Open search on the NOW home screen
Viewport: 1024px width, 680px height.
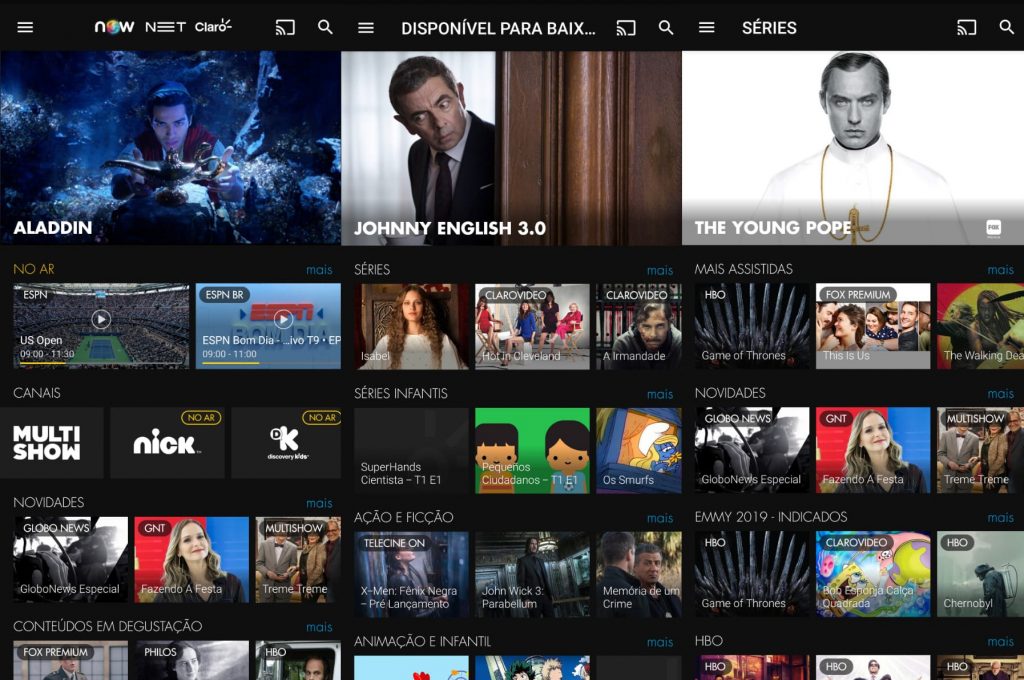[325, 27]
